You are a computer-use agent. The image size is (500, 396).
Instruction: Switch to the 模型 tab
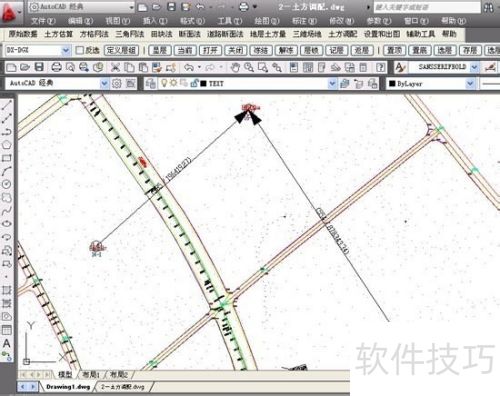pos(65,374)
